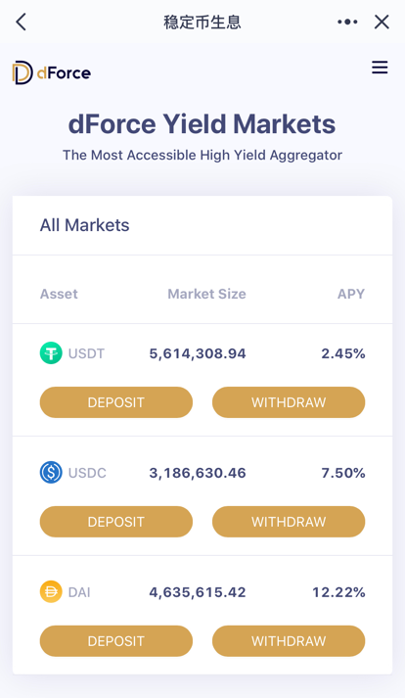405x698 pixels.
Task: Click the Asset column header
Action: (59, 294)
